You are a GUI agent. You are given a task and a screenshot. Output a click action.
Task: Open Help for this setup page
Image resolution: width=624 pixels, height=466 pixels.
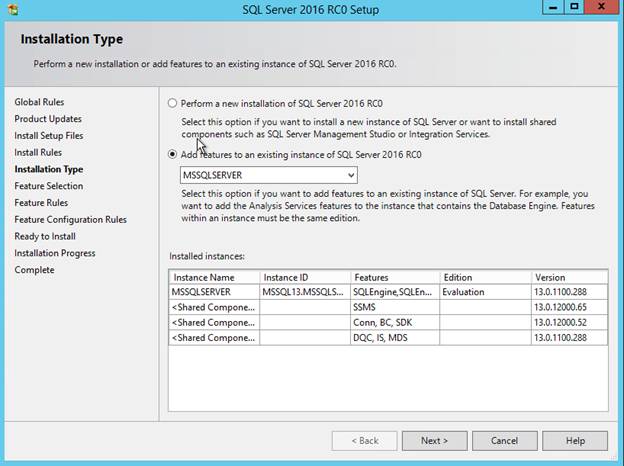tap(575, 441)
